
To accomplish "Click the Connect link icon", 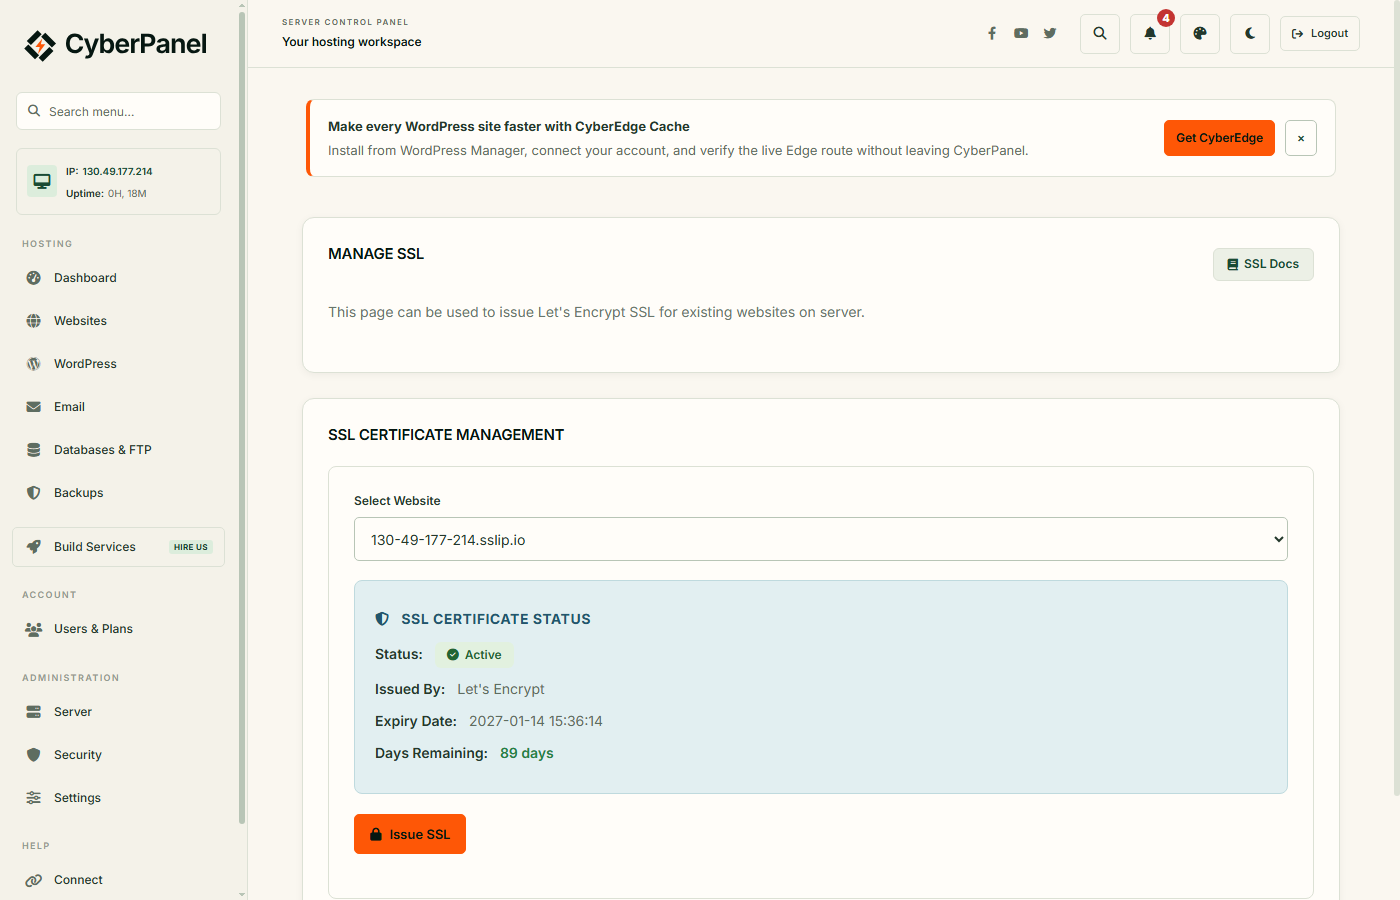I will pyautogui.click(x=34, y=880).
